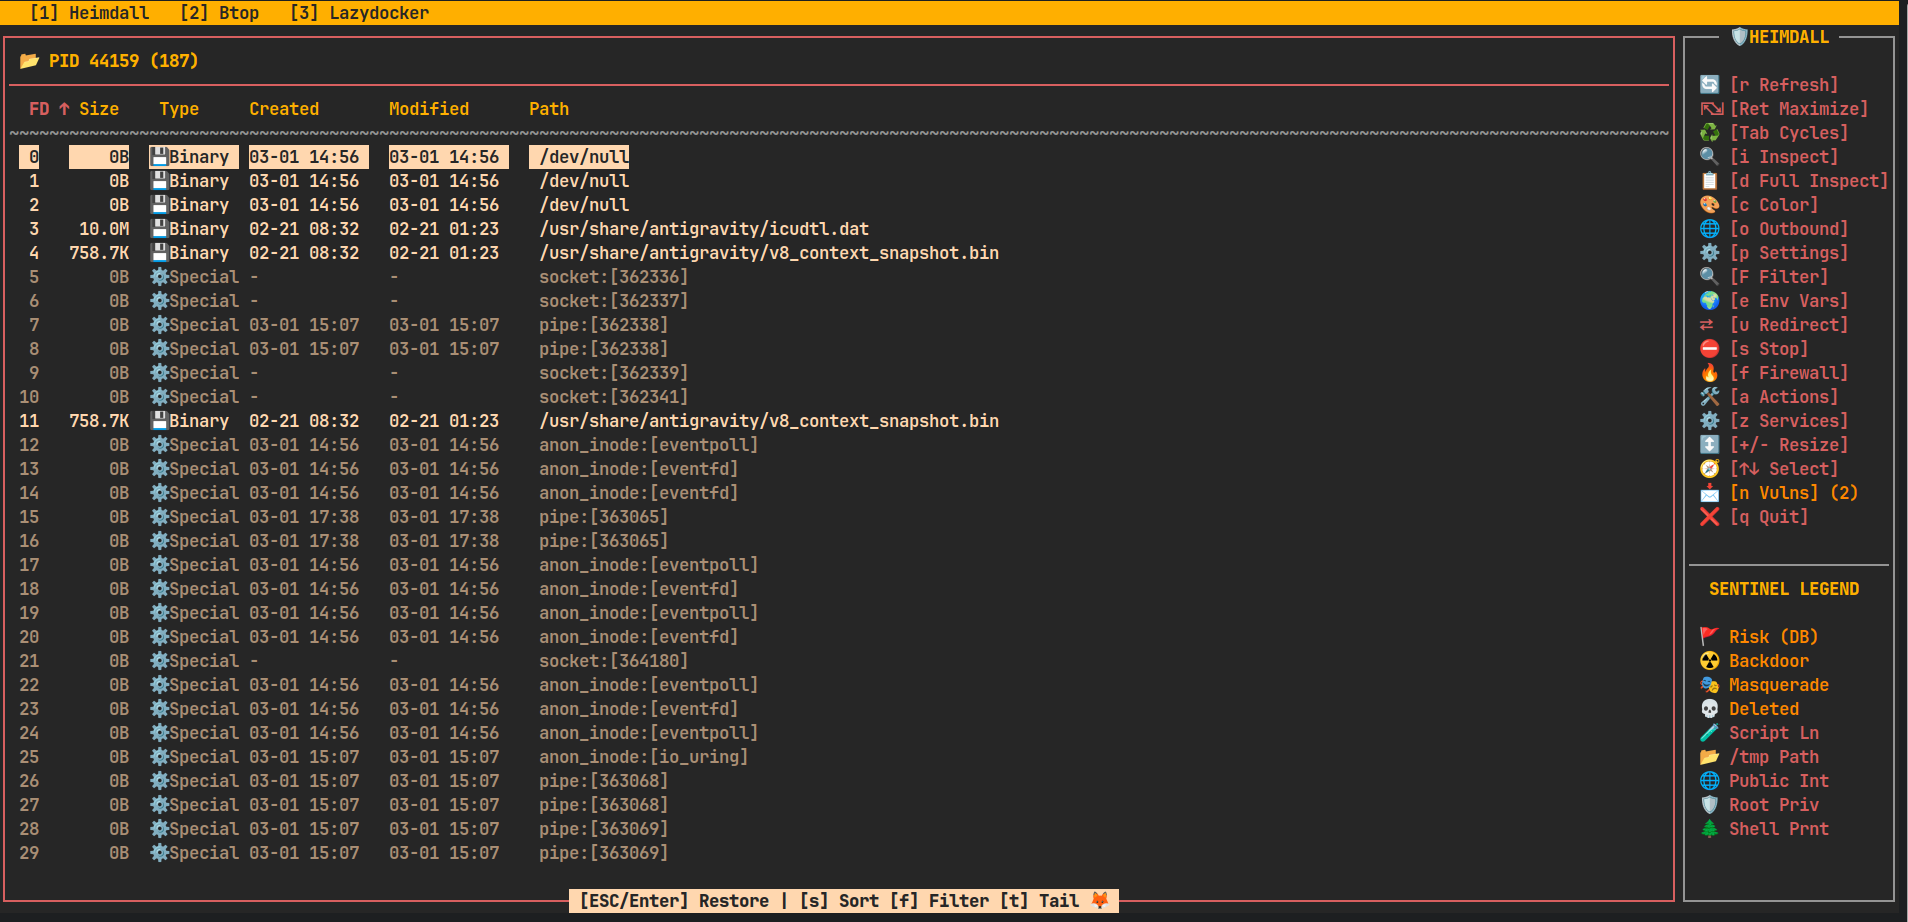
Task: Click the Backdoor legend entry
Action: tap(1754, 661)
